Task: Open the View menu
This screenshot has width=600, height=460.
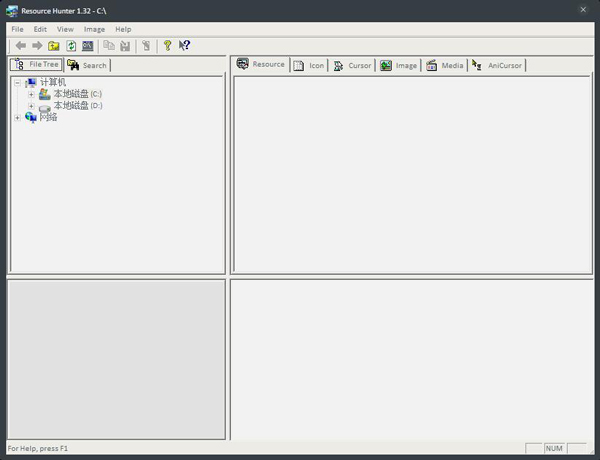Action: (65, 29)
